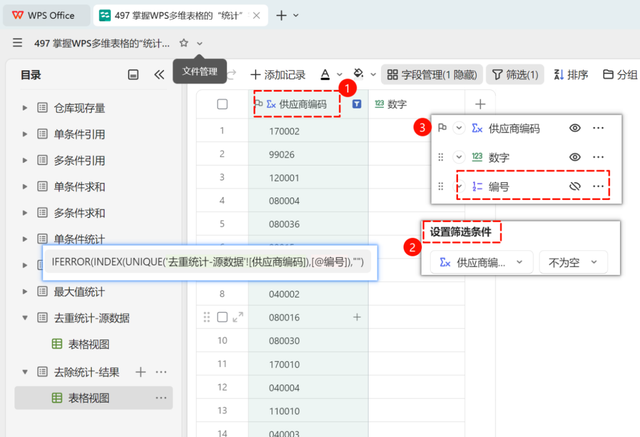640x437 pixels.
Task: Open more options for 编号 field
Action: [x=598, y=186]
